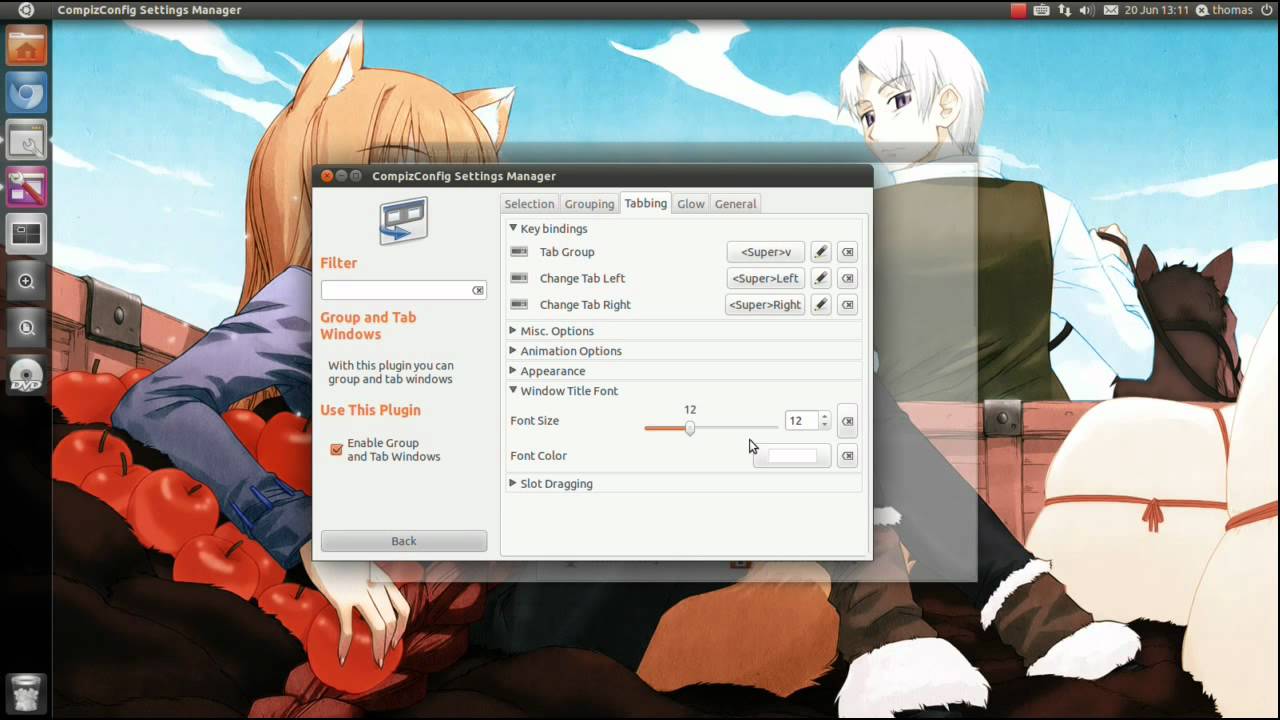The height and width of the screenshot is (720, 1280).
Task: Open the Files lens in launcher
Action: point(26,328)
